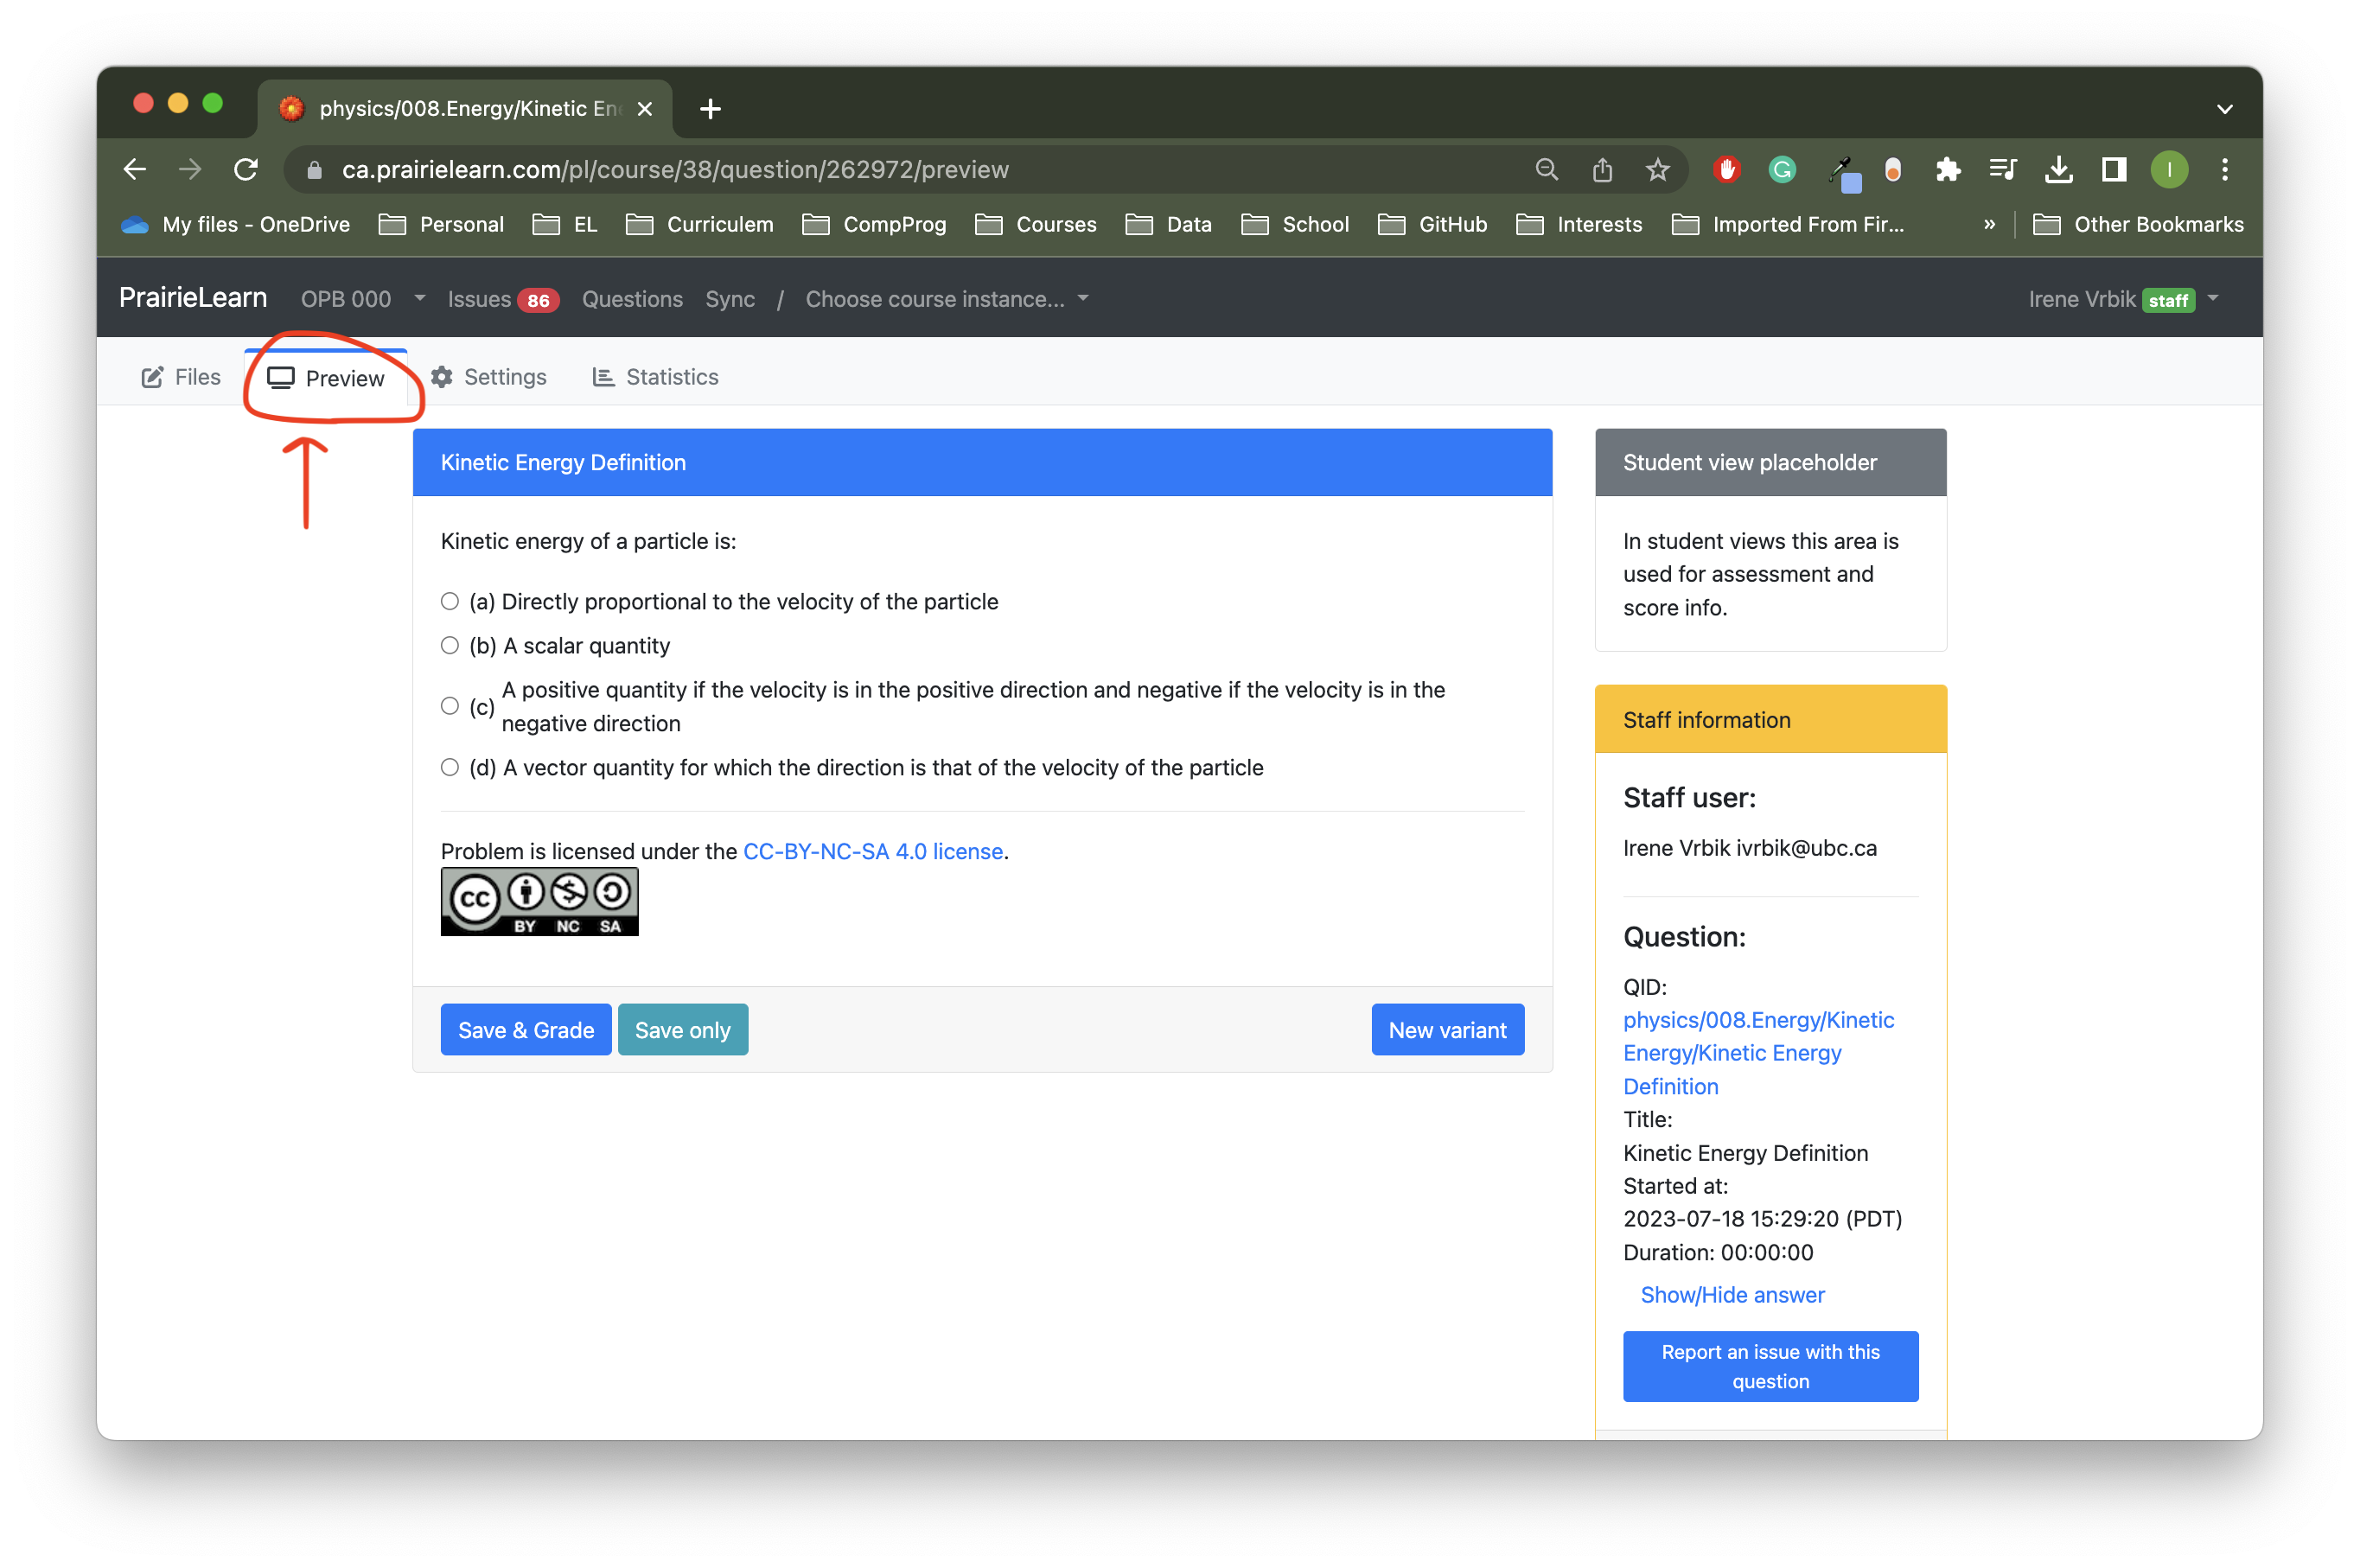Image resolution: width=2360 pixels, height=1568 pixels.
Task: Toggle the browser side panel
Action: pos(2113,169)
